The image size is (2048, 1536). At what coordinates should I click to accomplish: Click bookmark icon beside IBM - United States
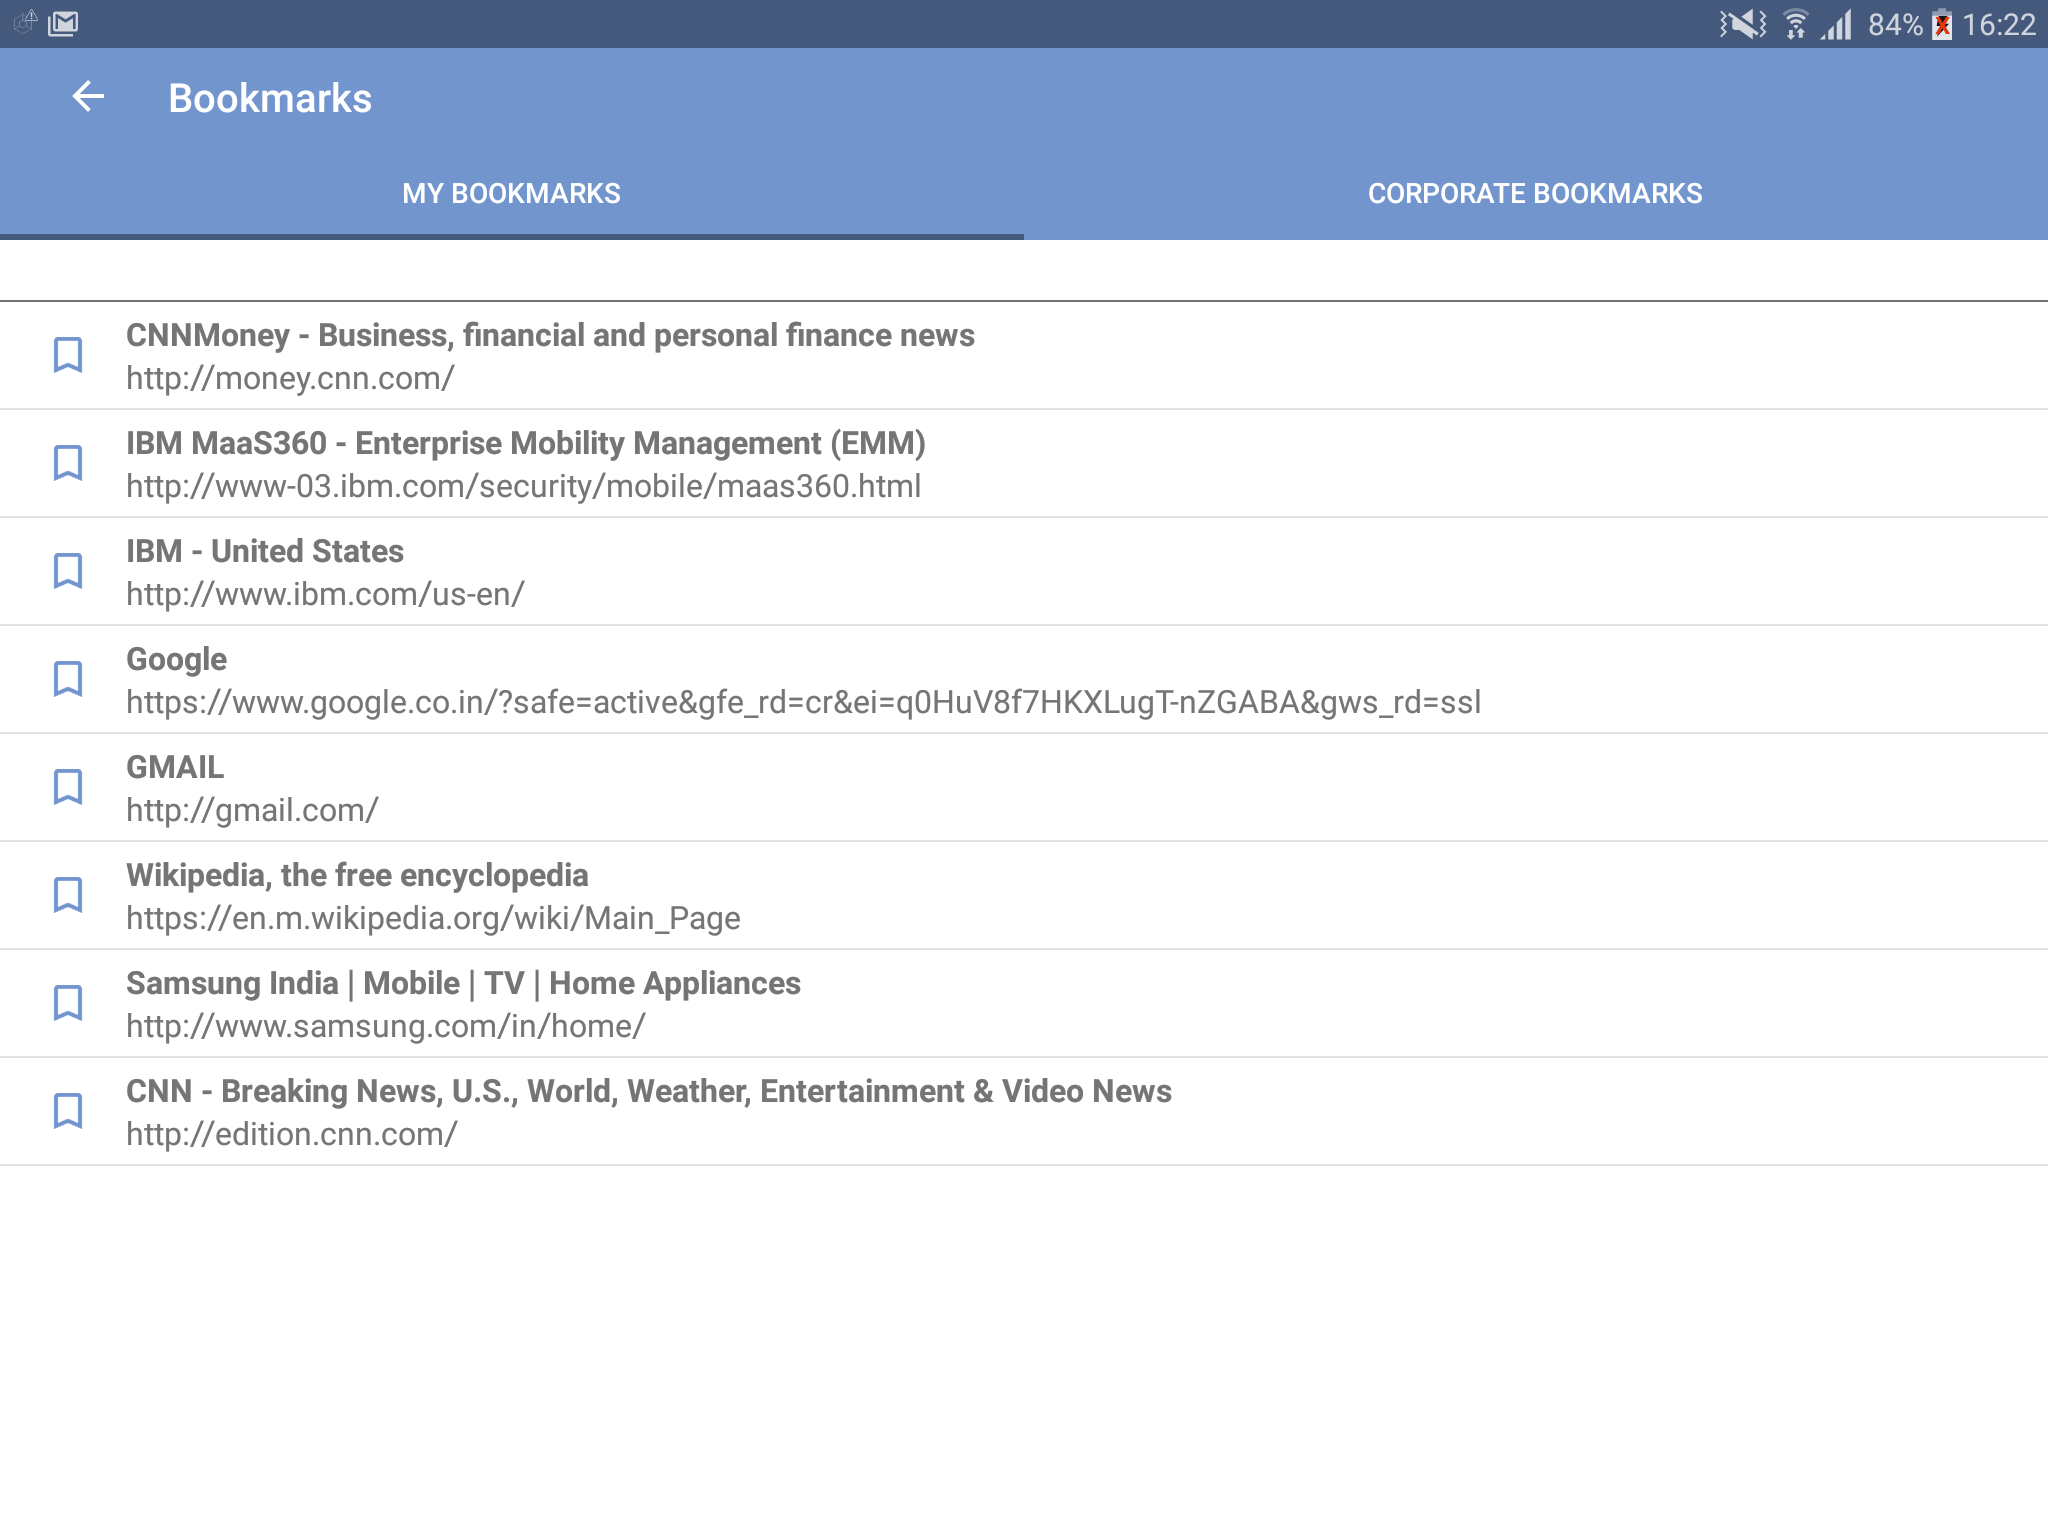click(x=68, y=571)
